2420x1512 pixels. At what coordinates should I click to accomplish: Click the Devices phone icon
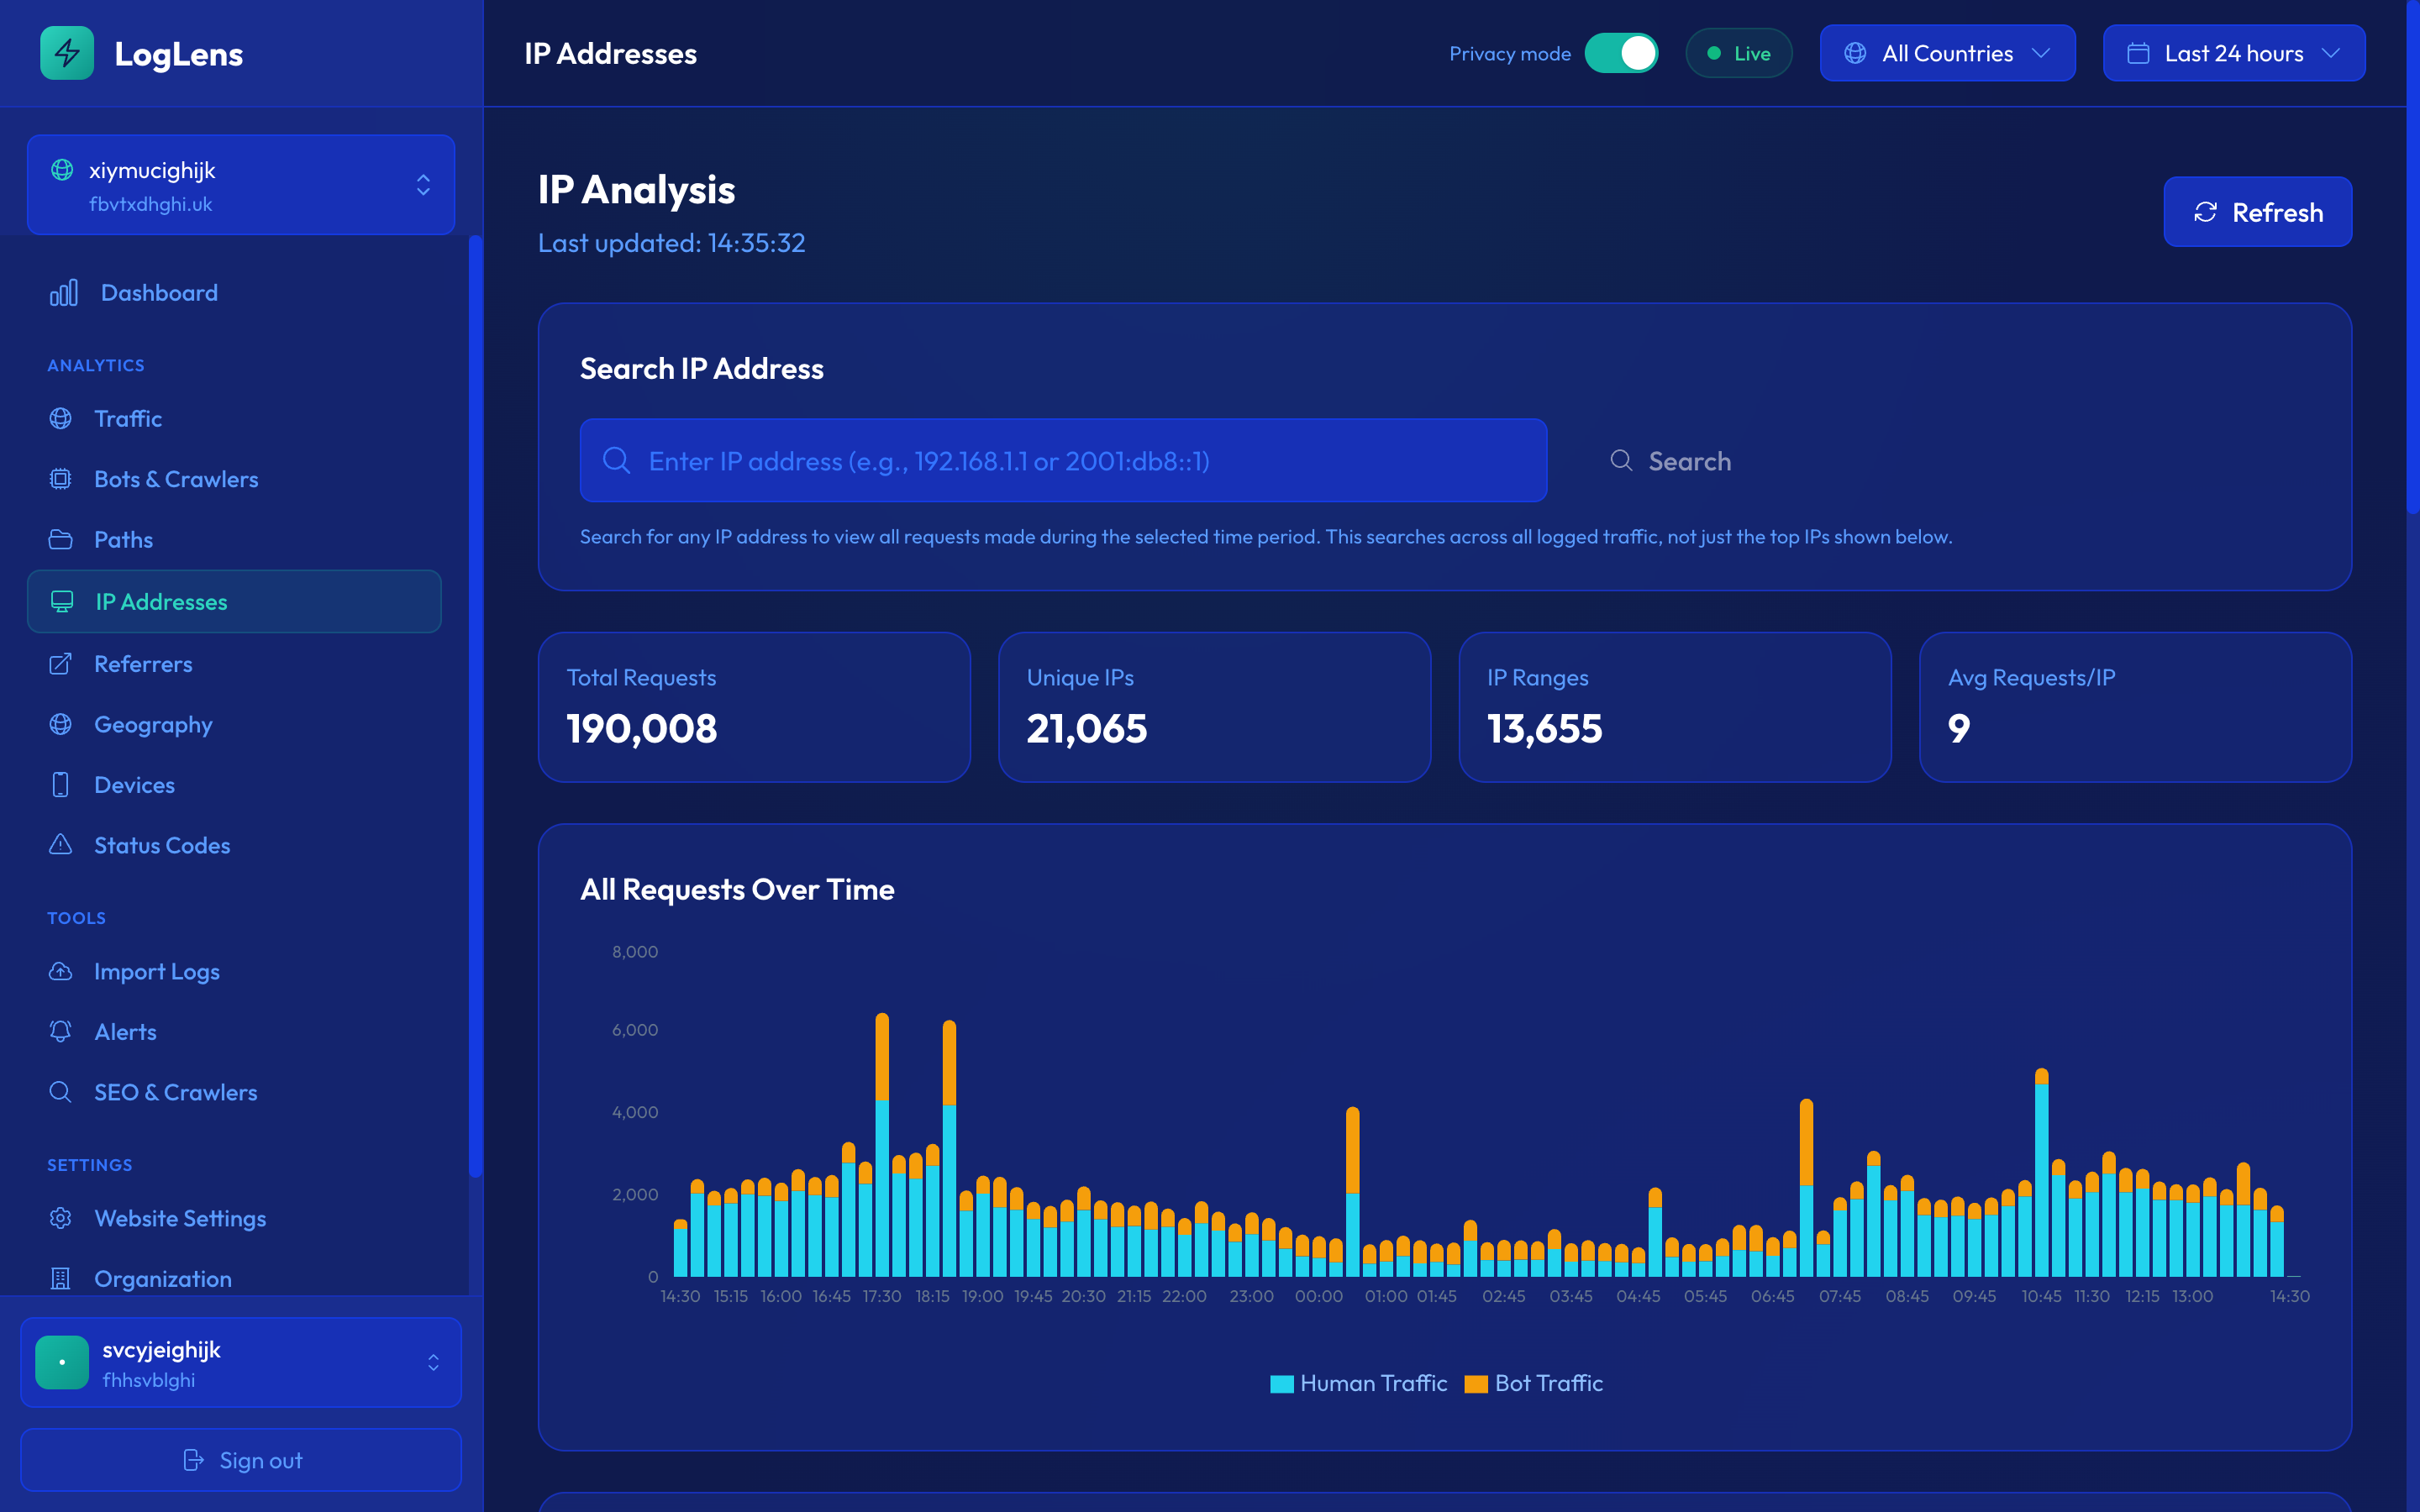point(60,785)
